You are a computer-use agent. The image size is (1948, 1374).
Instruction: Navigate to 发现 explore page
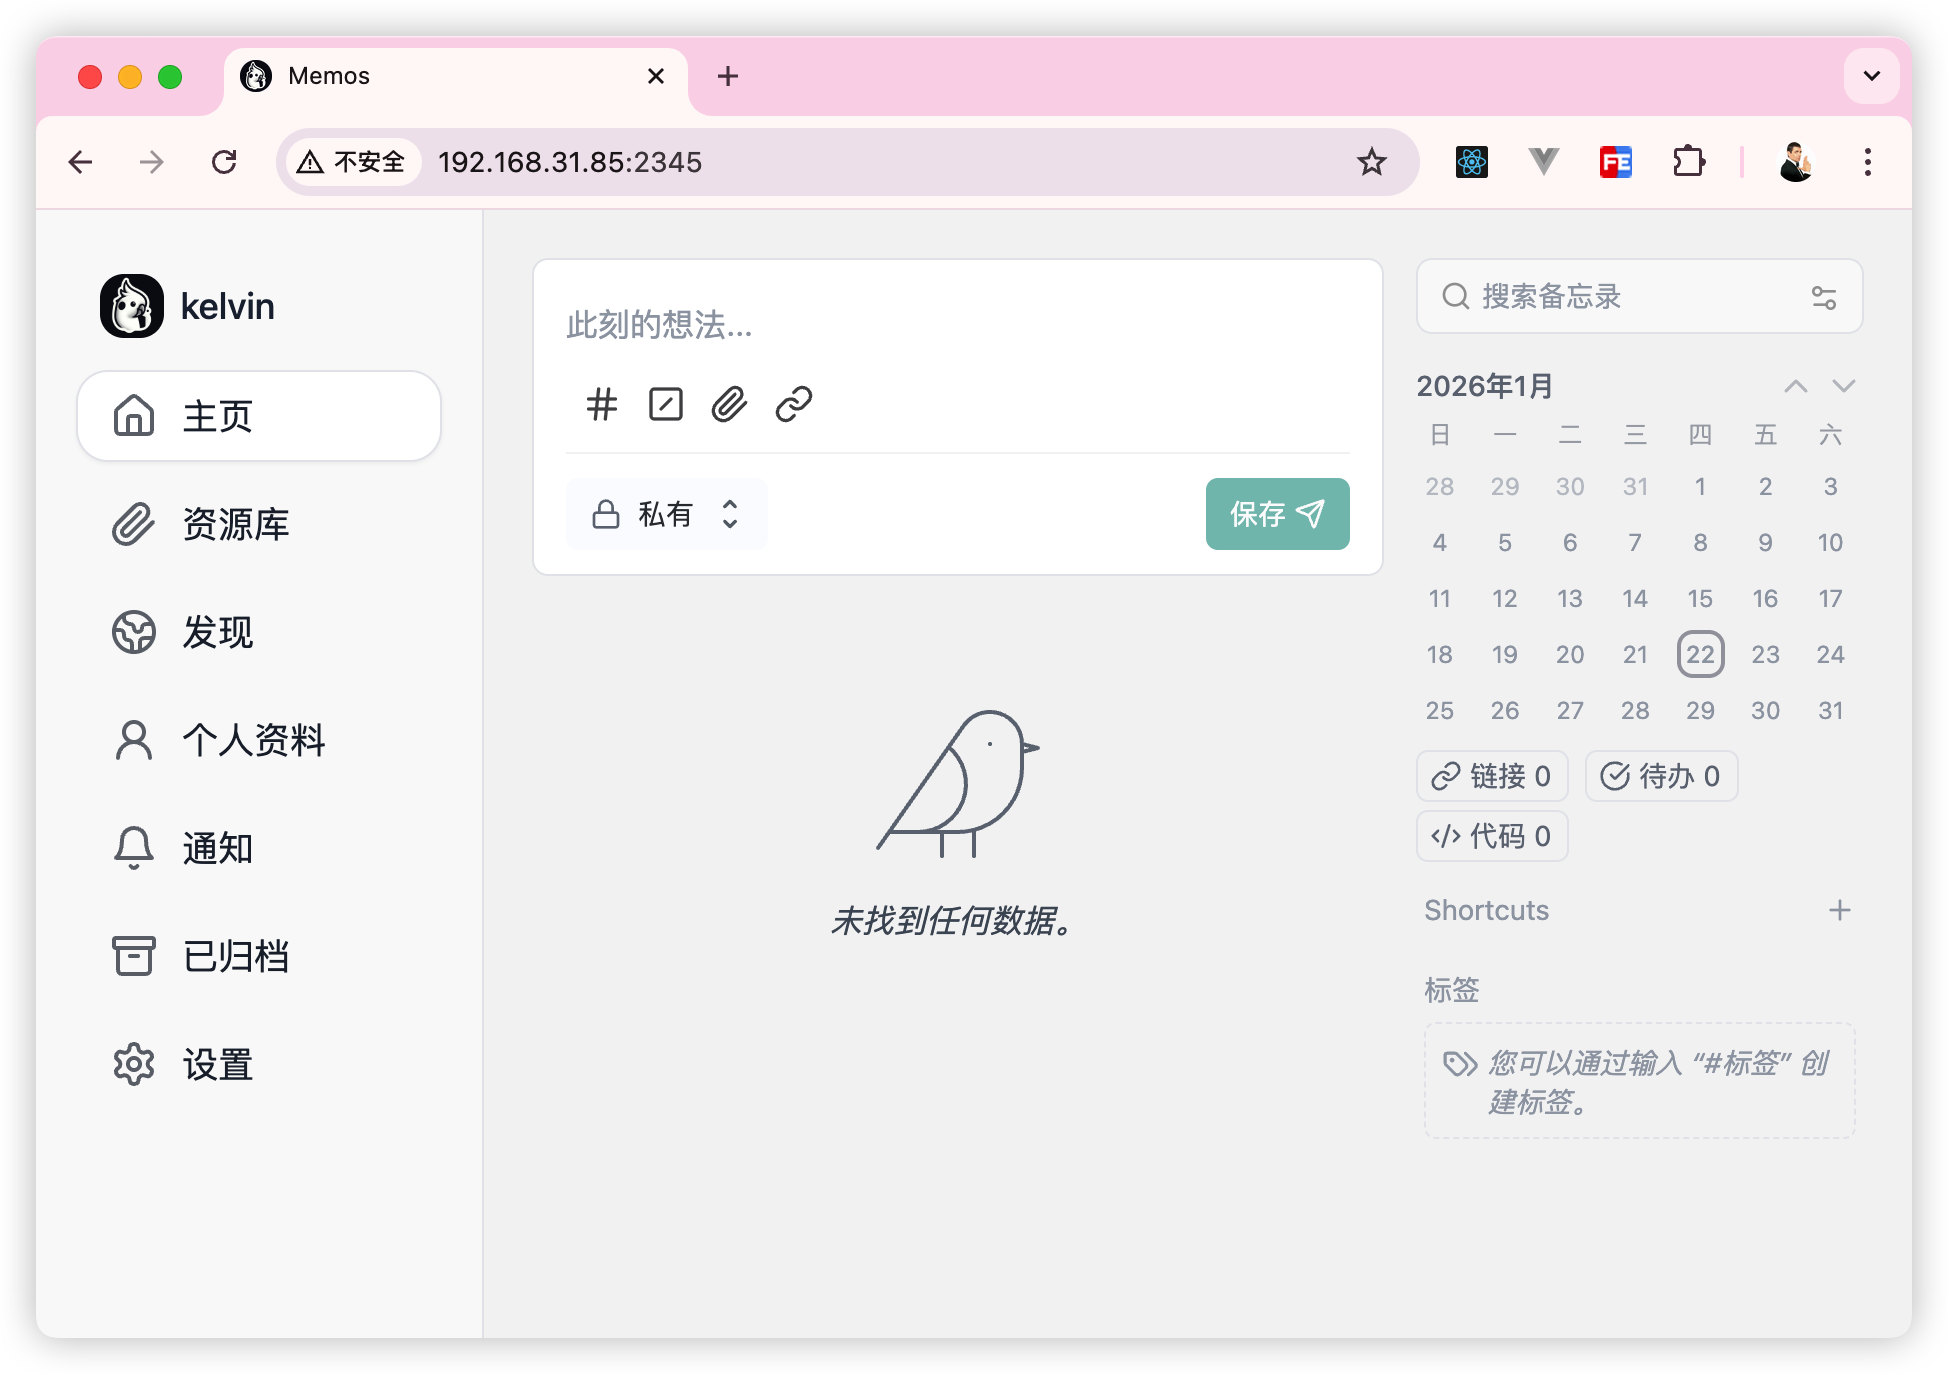click(x=218, y=632)
